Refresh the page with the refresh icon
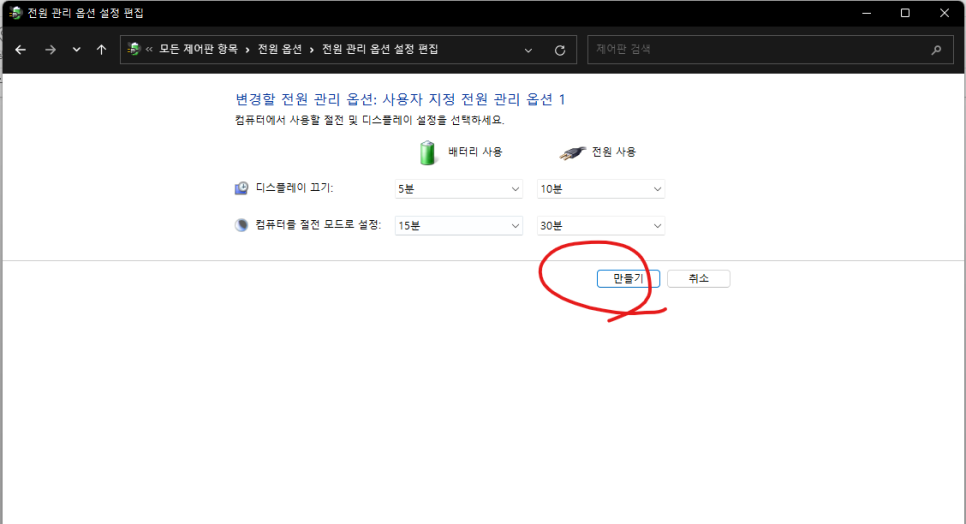Screen dimensions: 966x524 tap(559, 50)
